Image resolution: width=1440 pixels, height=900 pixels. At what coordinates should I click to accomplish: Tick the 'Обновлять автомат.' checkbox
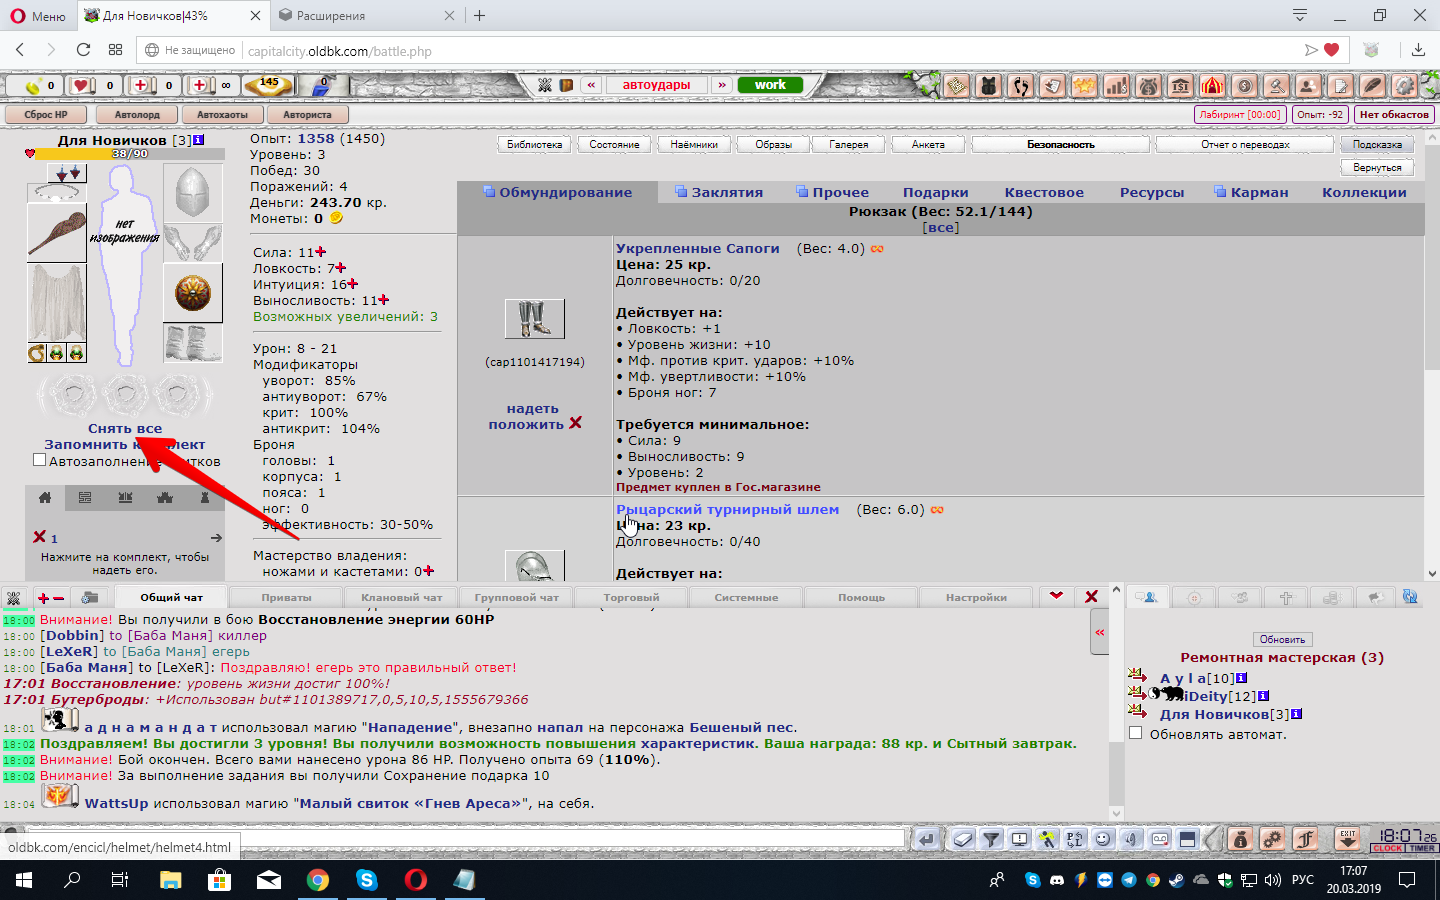point(1135,733)
